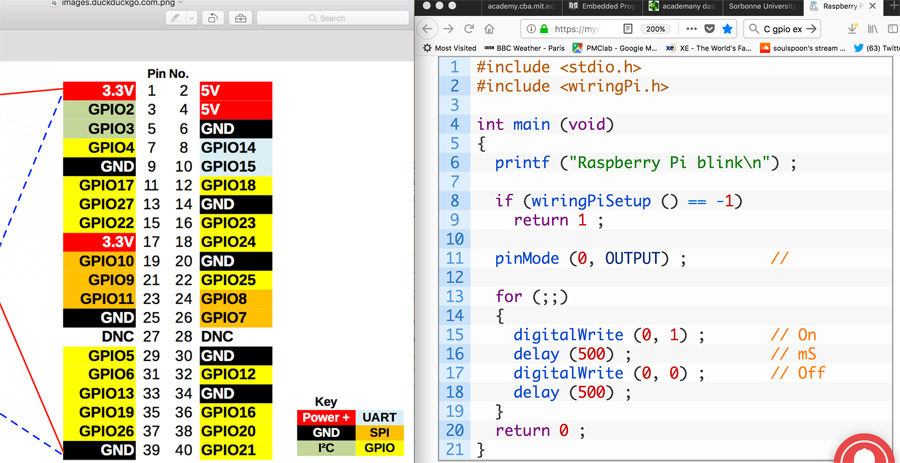
Task: Open the BBC Weather - Paris bookmark
Action: (x=525, y=48)
